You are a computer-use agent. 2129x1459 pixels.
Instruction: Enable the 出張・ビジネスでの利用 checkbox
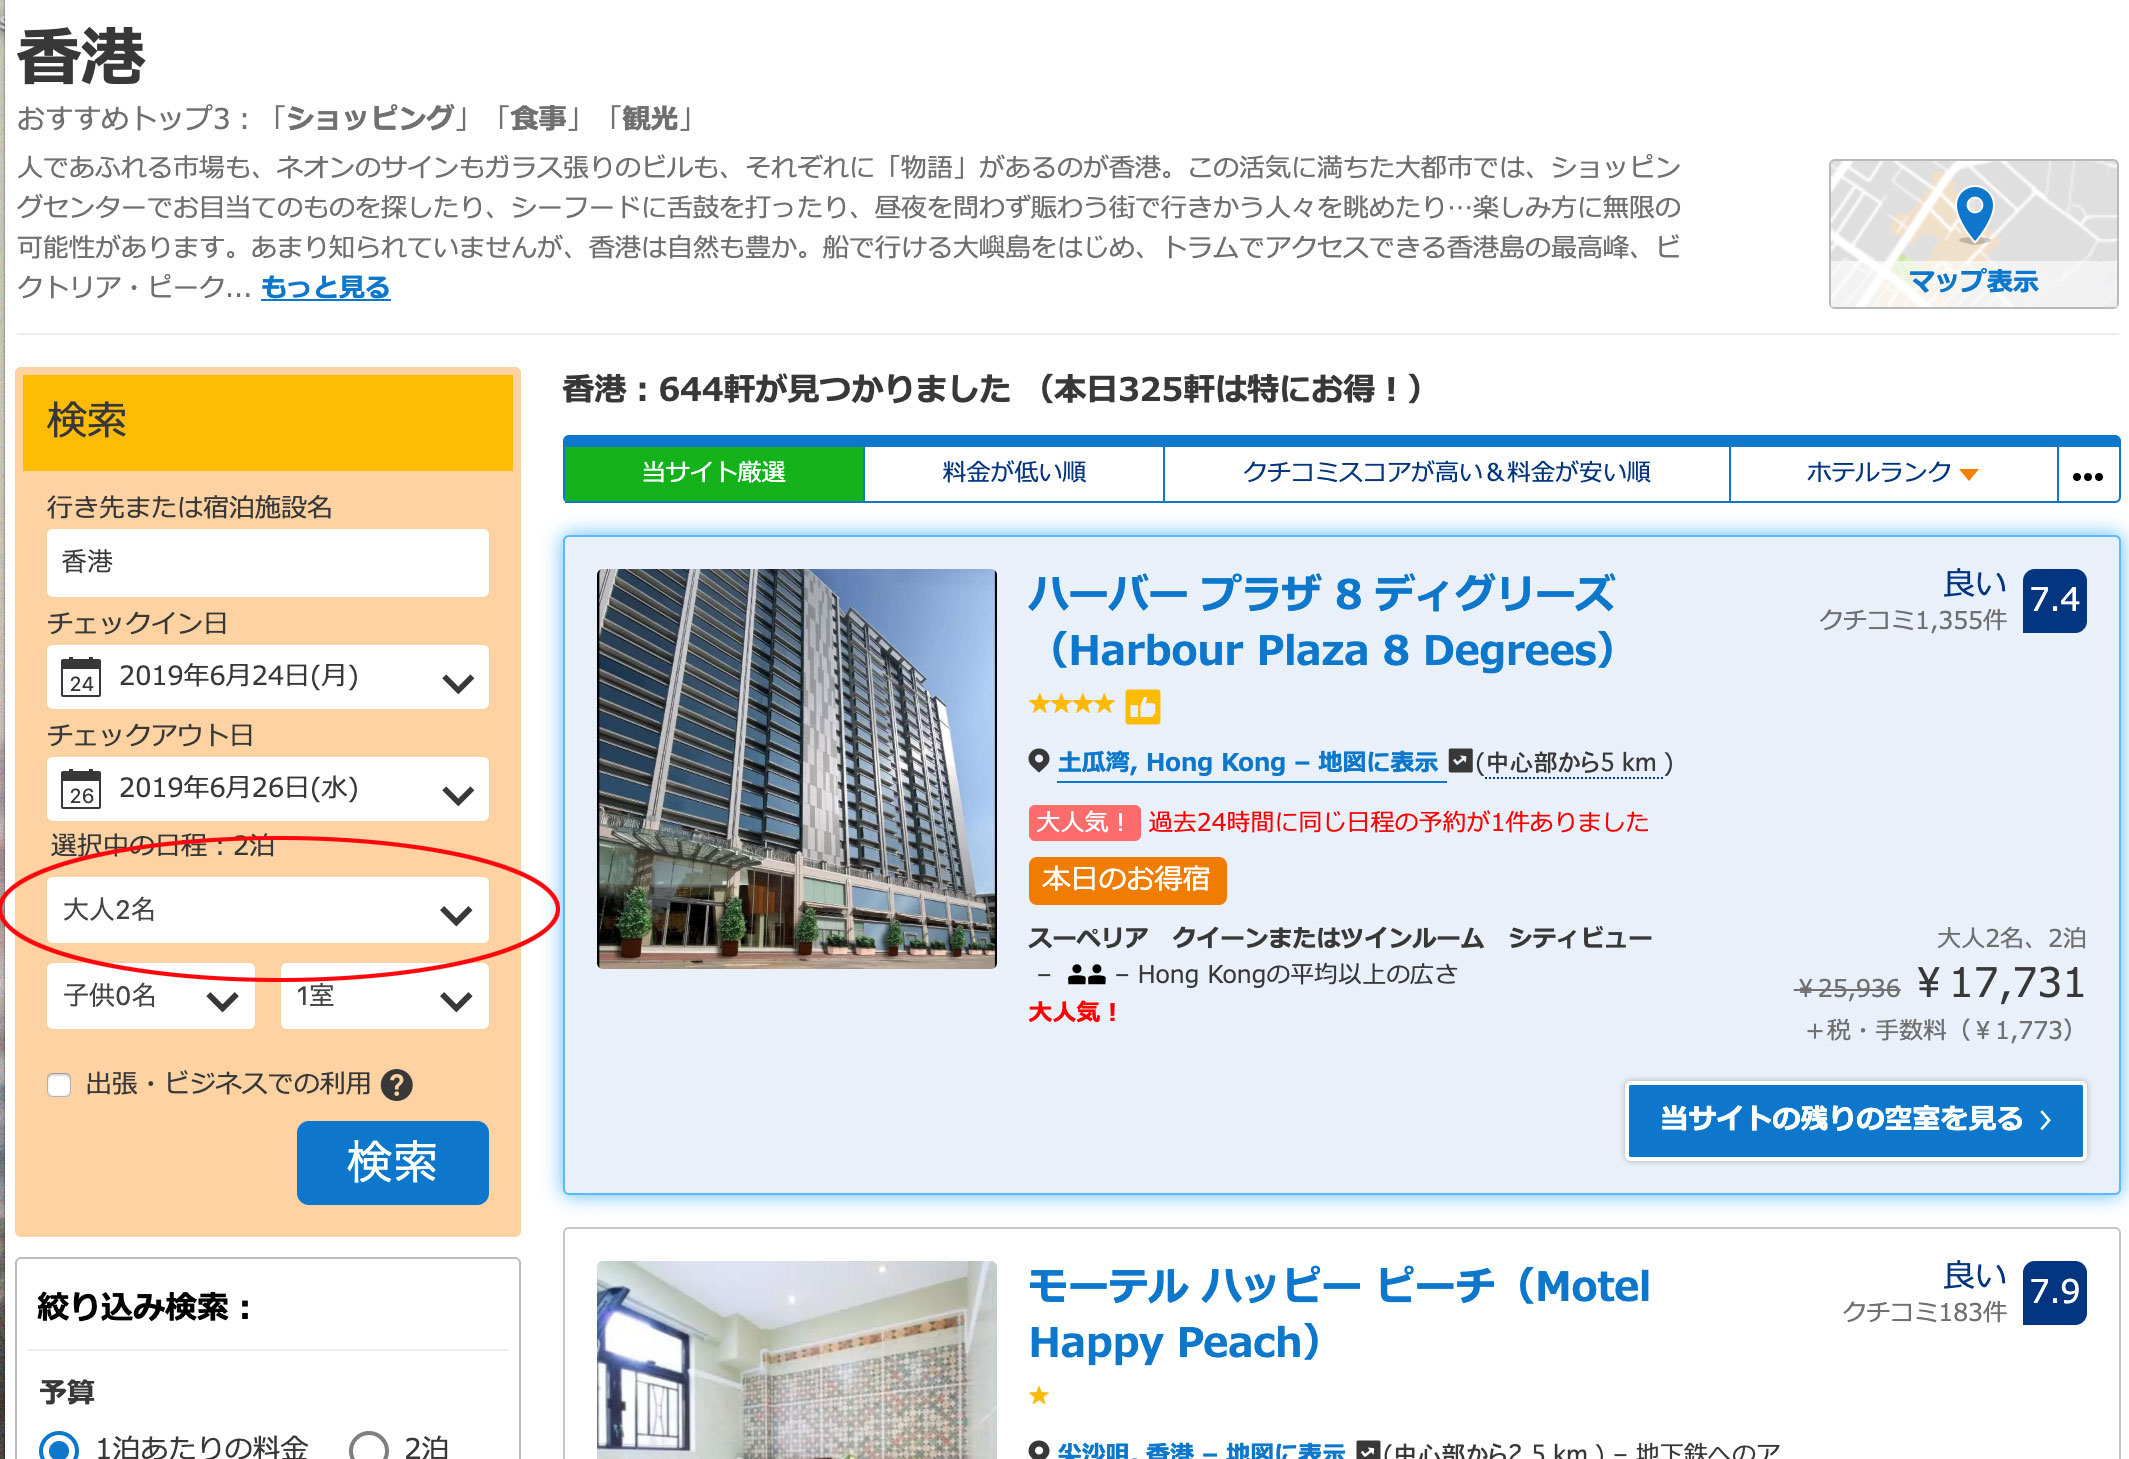point(59,1085)
